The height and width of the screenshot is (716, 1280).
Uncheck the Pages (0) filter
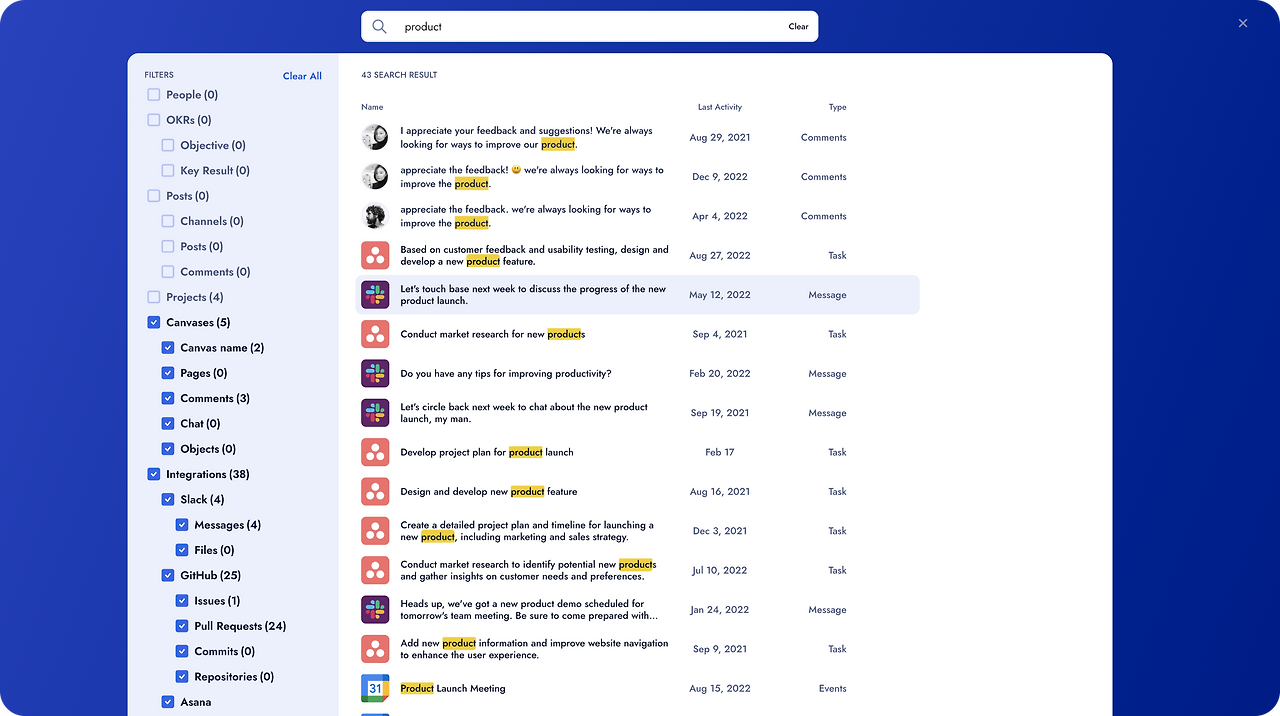coord(168,373)
